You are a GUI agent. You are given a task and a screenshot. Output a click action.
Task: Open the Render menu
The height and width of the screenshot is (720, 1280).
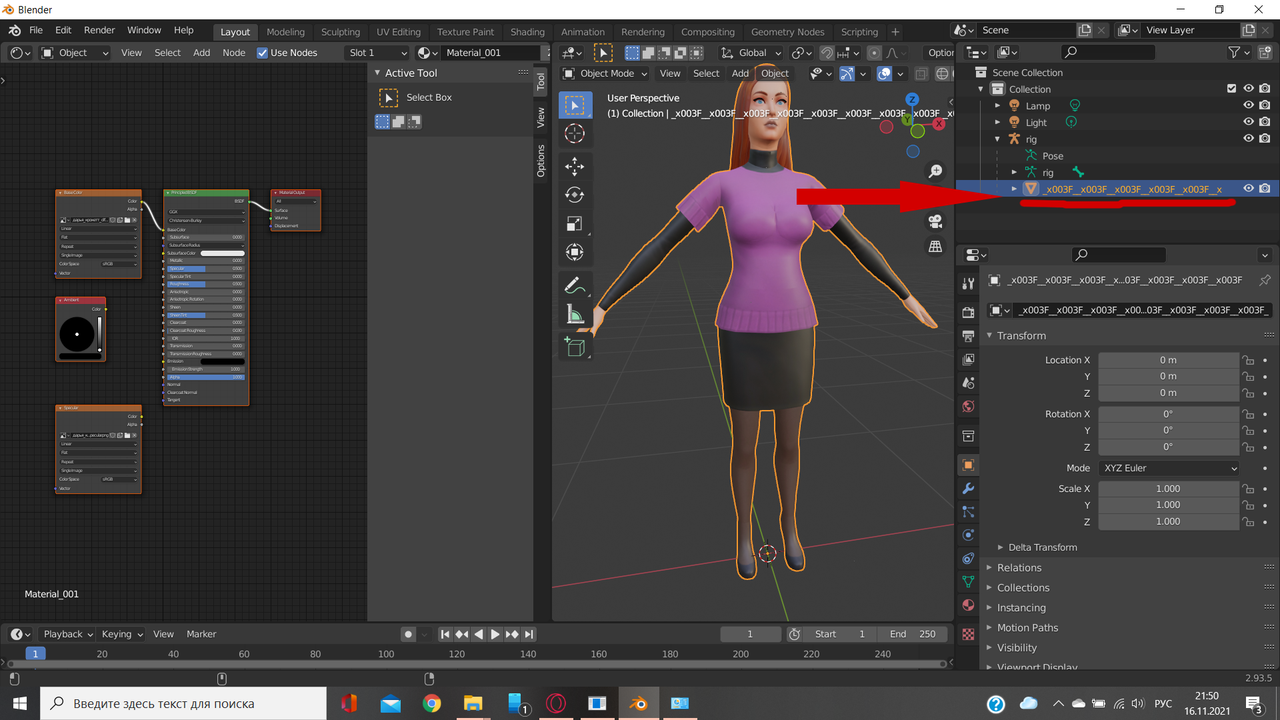[99, 30]
